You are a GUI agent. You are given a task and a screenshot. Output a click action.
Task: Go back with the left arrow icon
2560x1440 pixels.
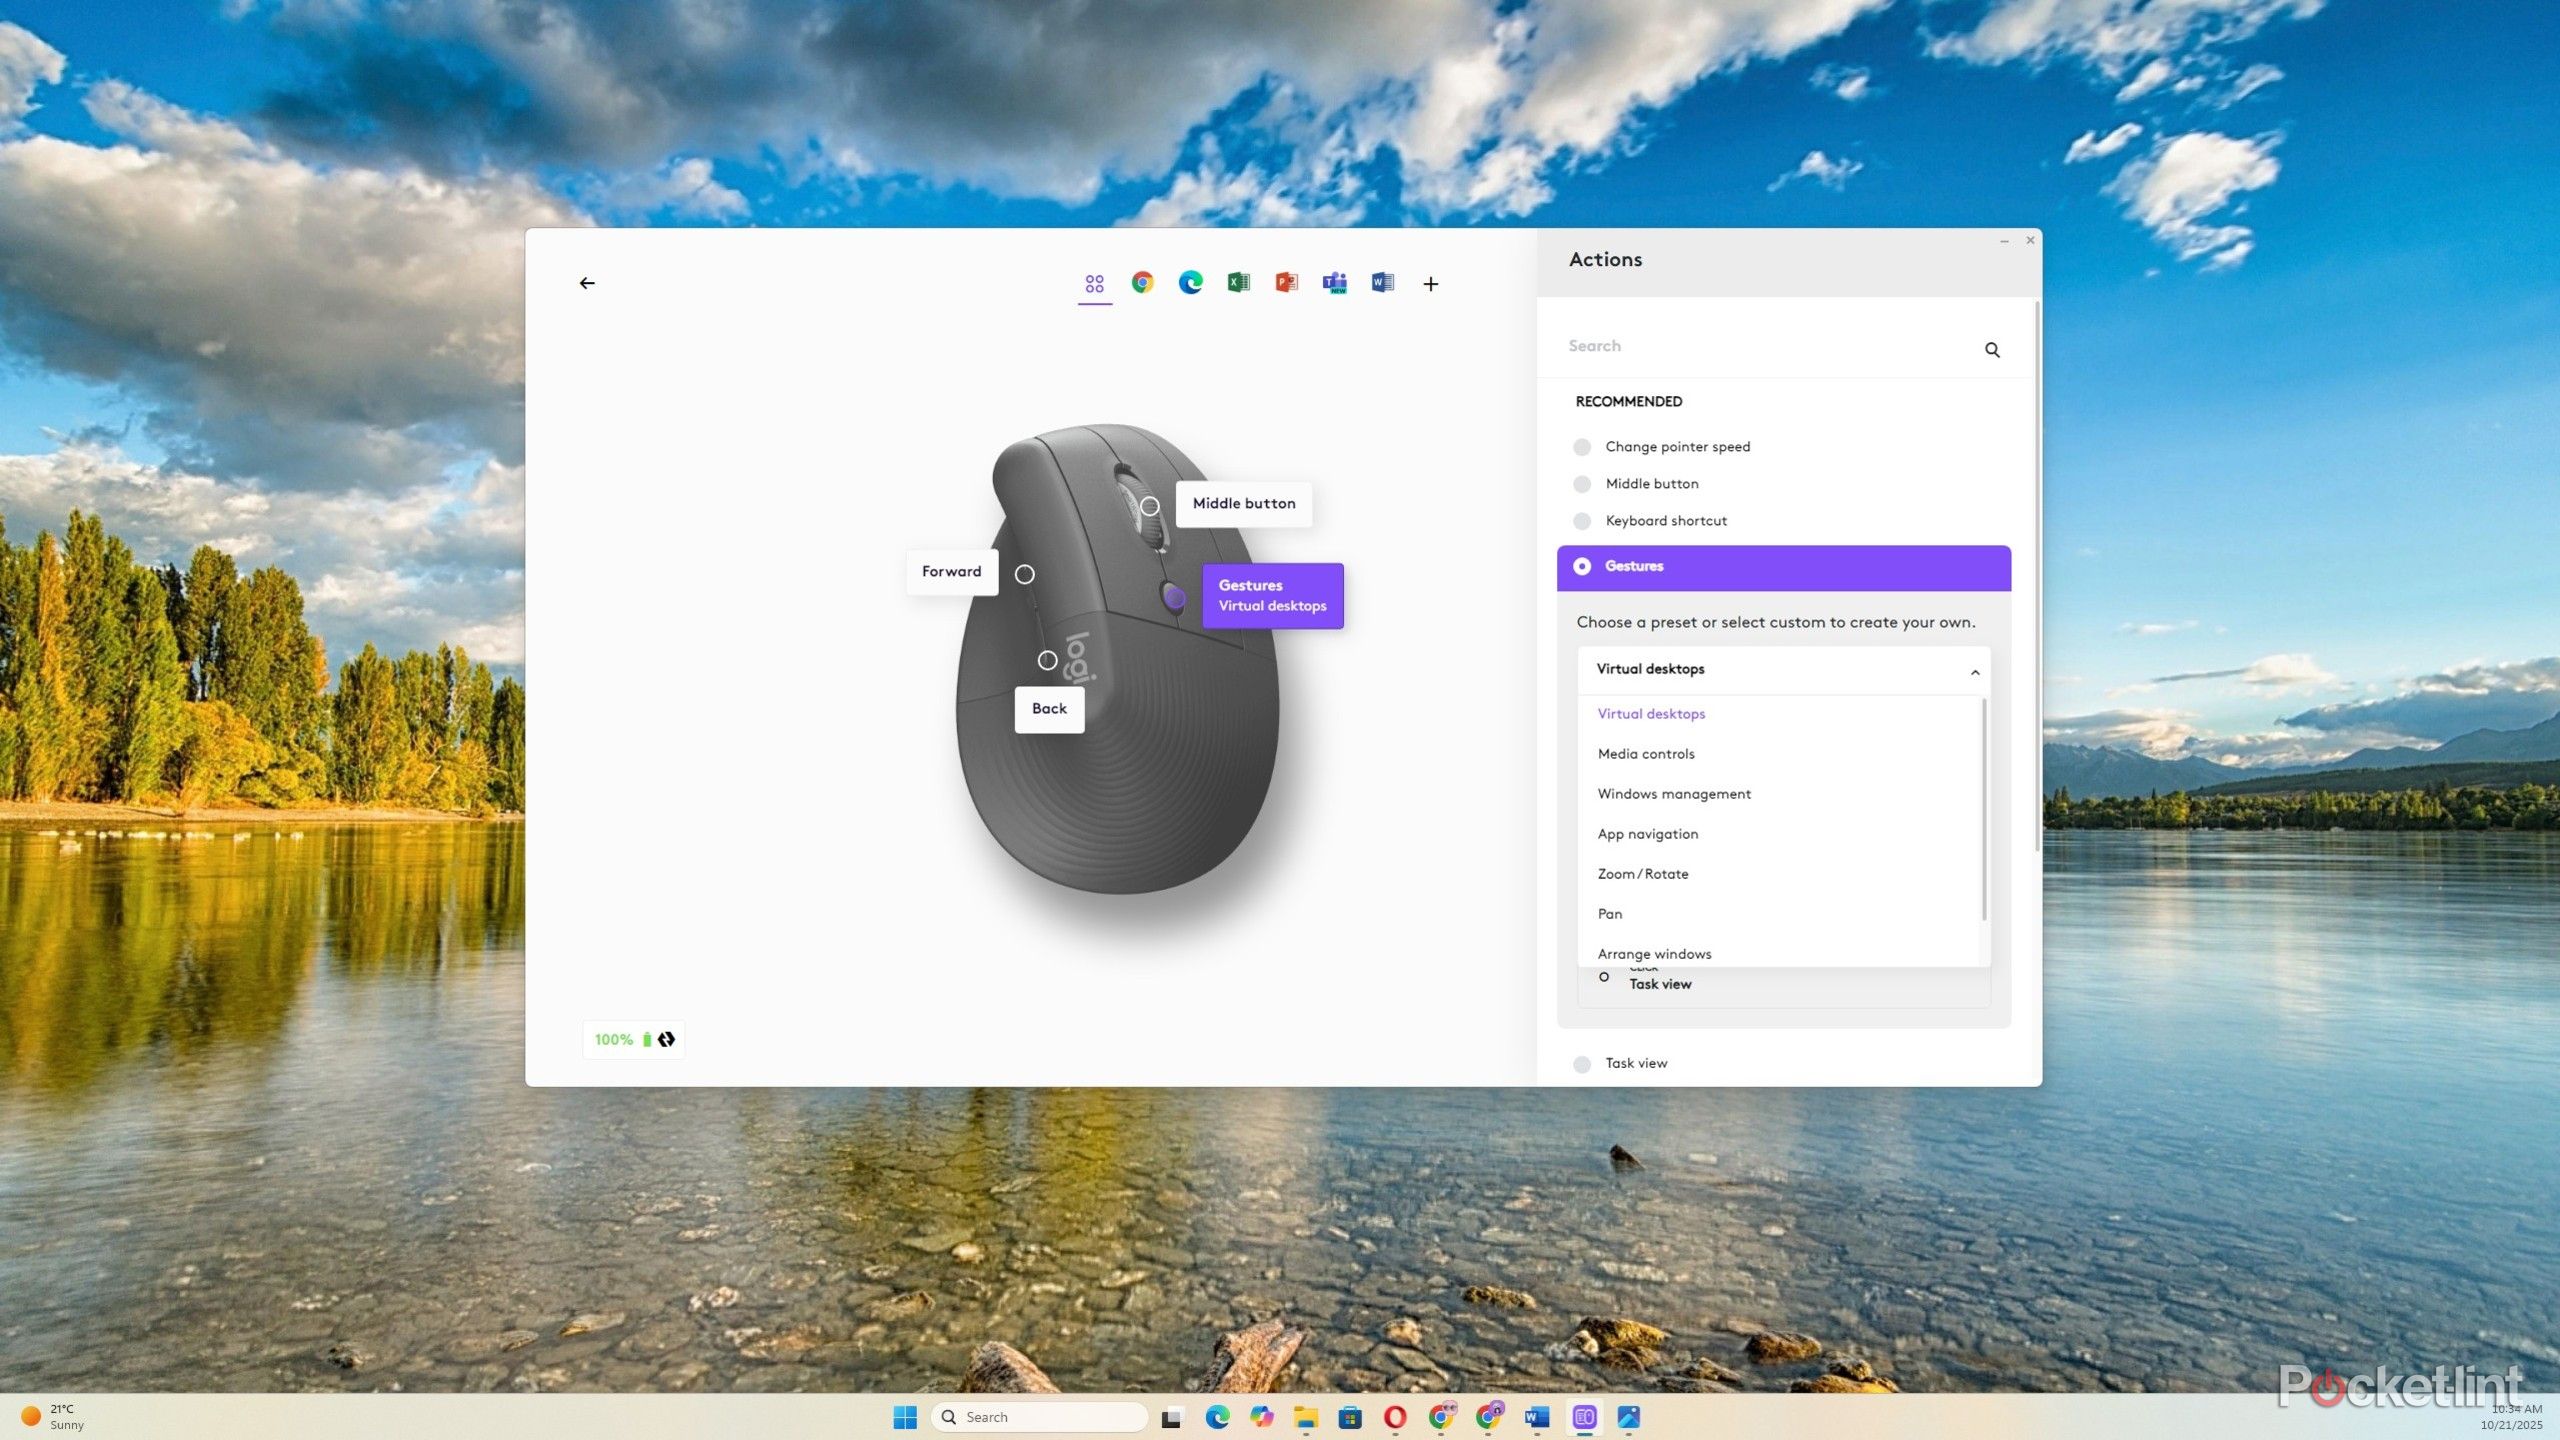click(587, 283)
